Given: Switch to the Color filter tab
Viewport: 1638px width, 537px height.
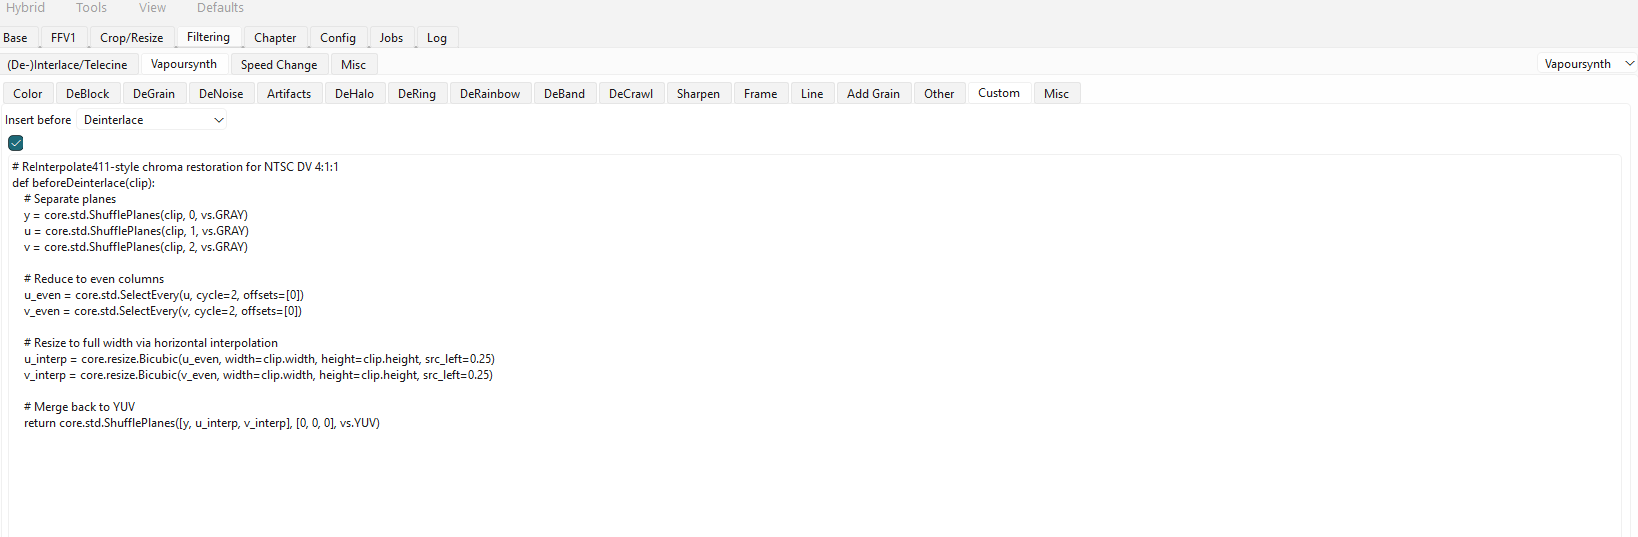Looking at the screenshot, I should click(28, 94).
